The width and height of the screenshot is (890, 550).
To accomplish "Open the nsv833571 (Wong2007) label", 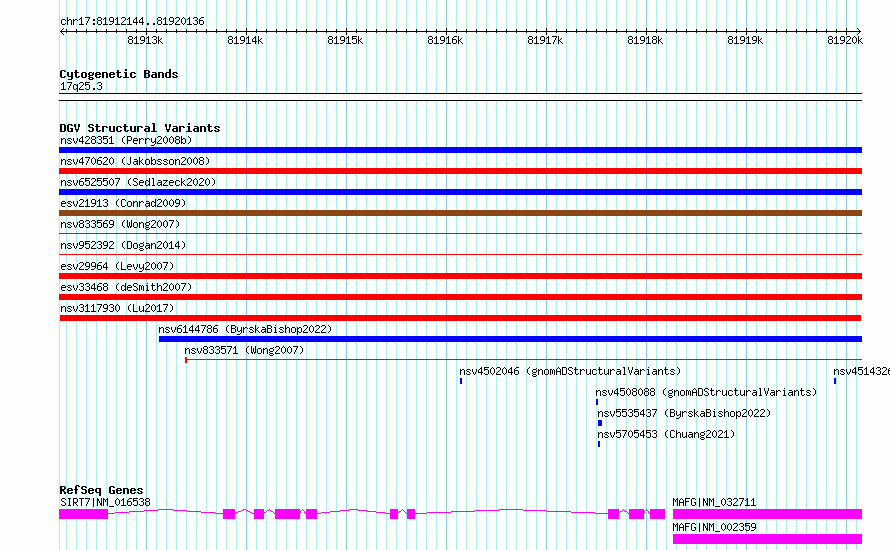I will 245,350.
